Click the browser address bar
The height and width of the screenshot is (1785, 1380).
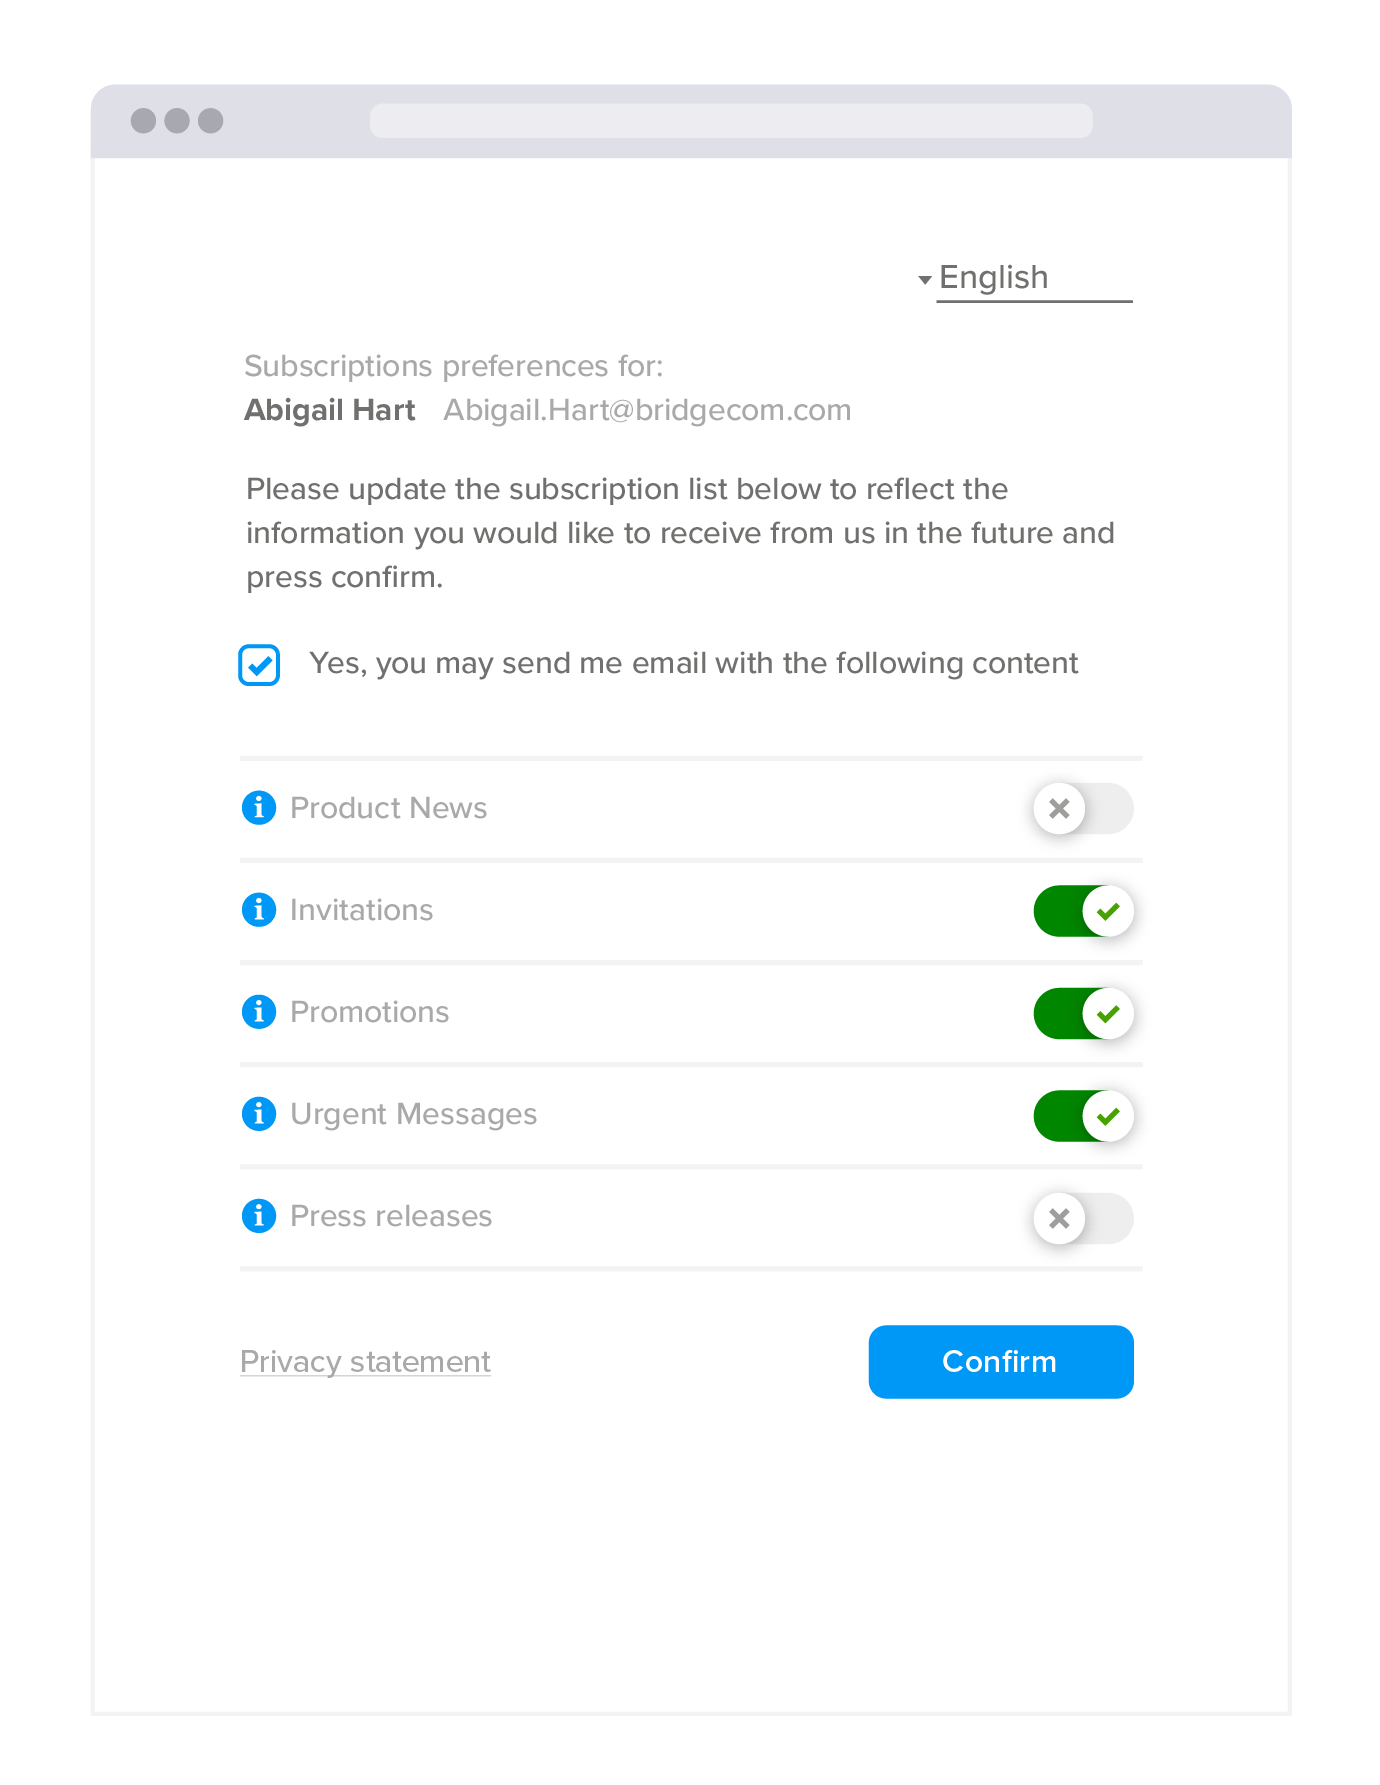(x=731, y=121)
